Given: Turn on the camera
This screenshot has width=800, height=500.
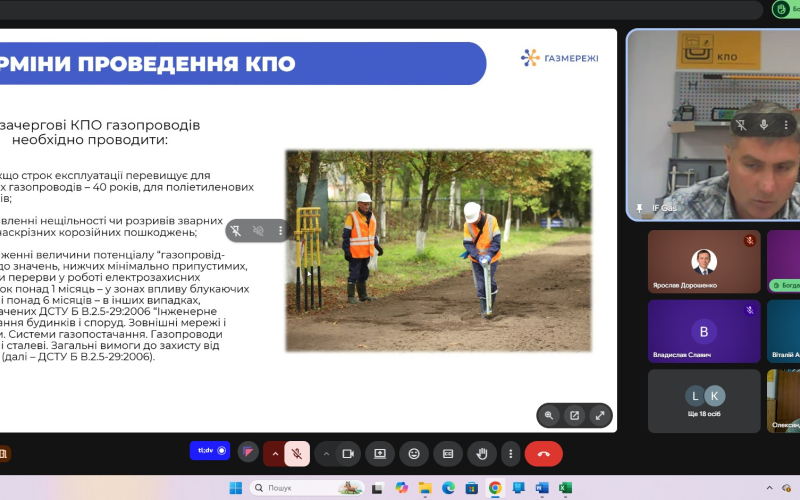Looking at the screenshot, I should pos(348,454).
